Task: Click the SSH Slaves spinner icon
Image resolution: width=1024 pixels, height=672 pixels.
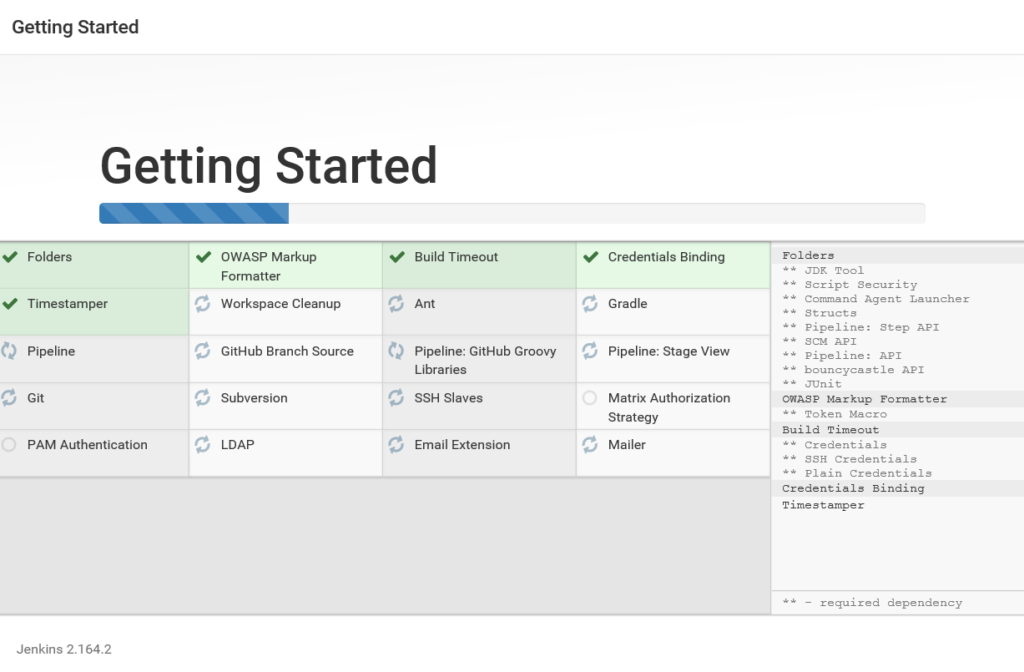Action: click(396, 398)
